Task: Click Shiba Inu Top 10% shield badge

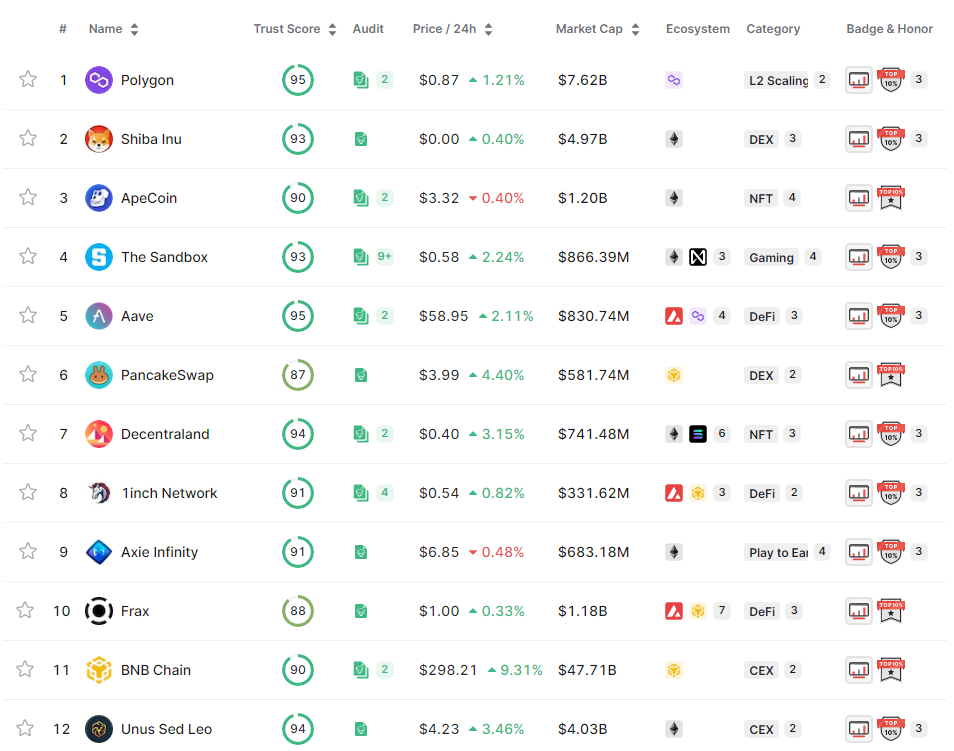Action: pos(891,139)
